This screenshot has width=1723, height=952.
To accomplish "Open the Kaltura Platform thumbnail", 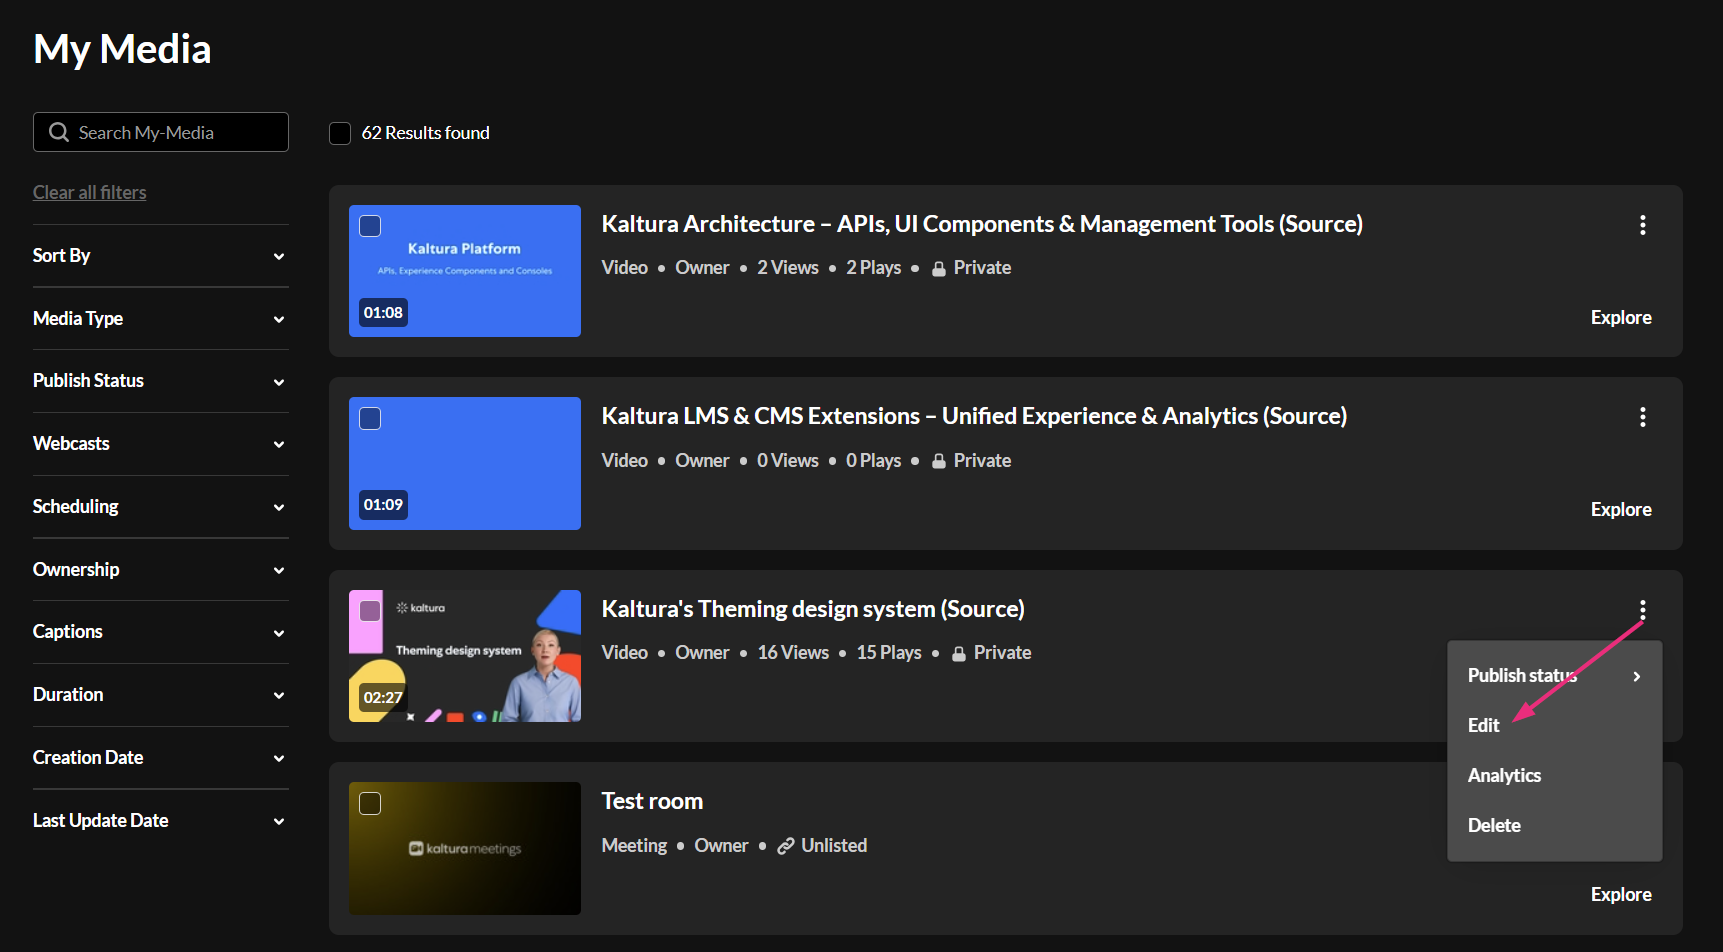I will click(x=465, y=271).
